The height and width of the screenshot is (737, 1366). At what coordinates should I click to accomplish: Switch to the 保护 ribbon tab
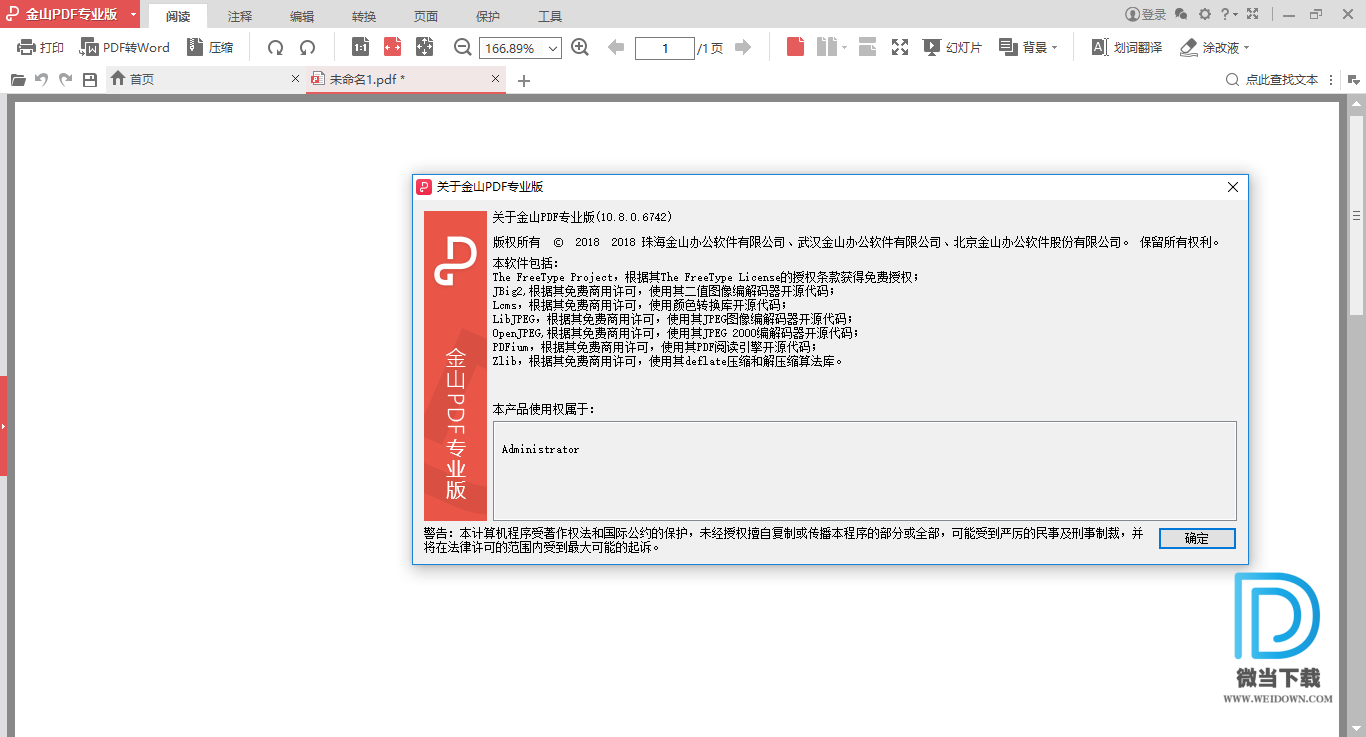(x=488, y=16)
